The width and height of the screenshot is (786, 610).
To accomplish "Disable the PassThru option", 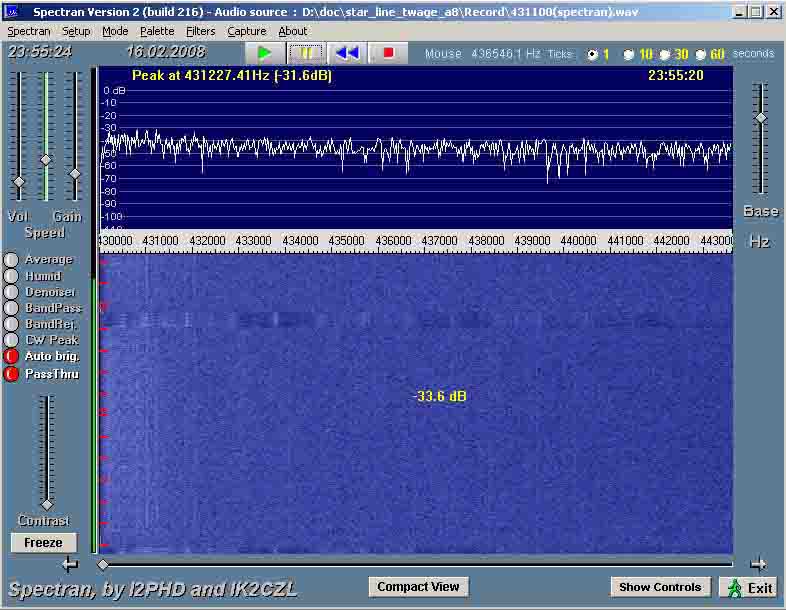I will [11, 374].
